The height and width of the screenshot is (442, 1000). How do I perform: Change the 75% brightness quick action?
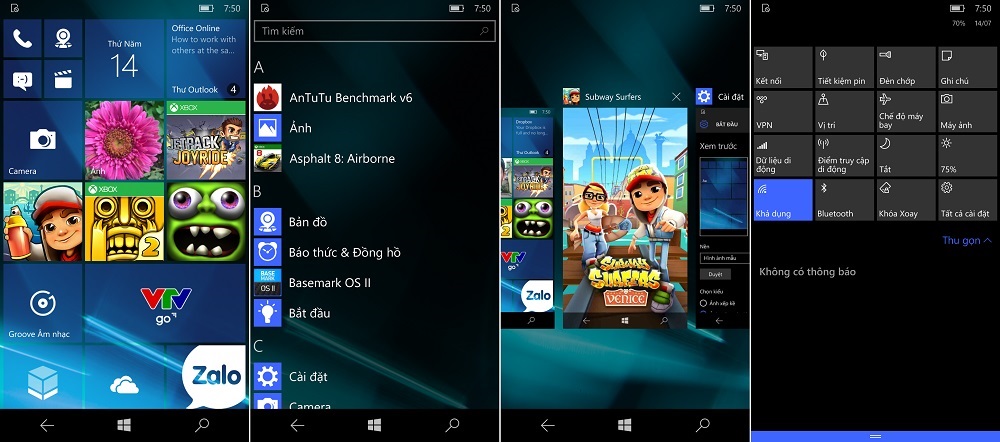pyautogui.click(x=967, y=156)
